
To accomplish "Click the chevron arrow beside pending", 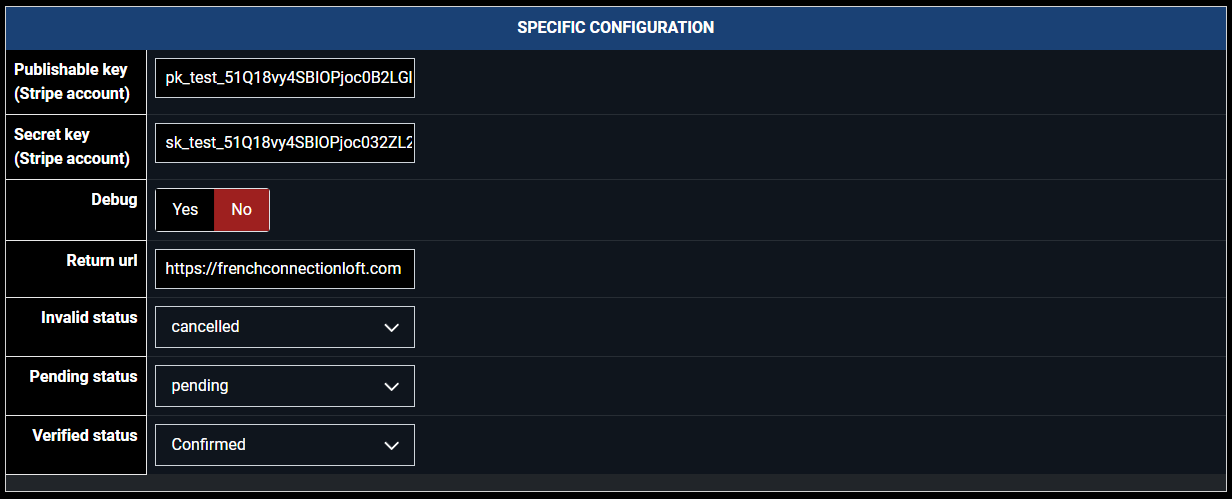I will 392,387.
